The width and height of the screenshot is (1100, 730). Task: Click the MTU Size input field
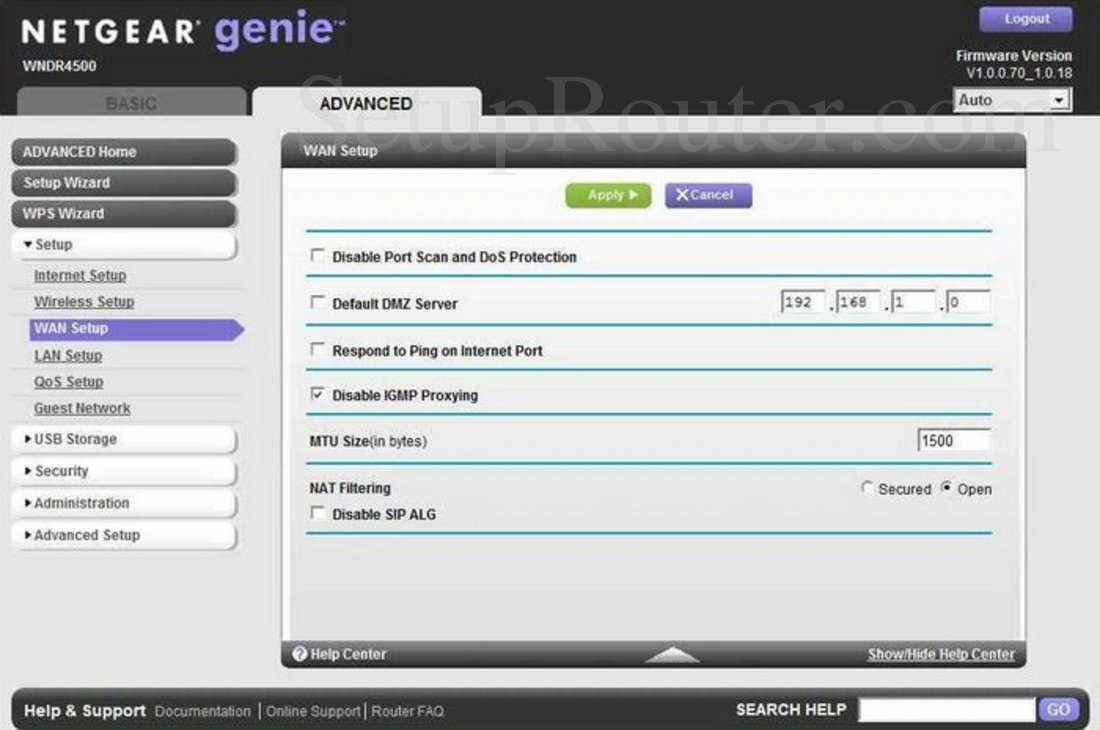click(x=952, y=440)
